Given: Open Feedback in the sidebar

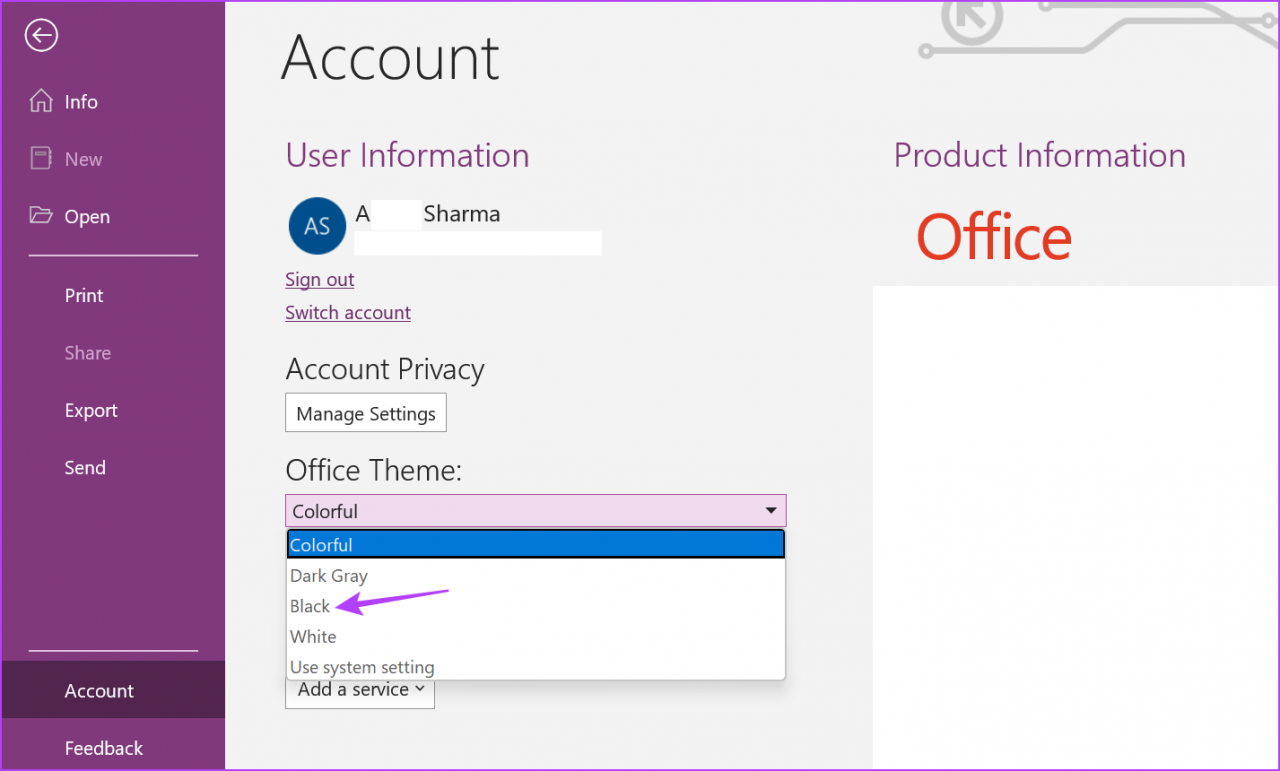Looking at the screenshot, I should coord(104,748).
